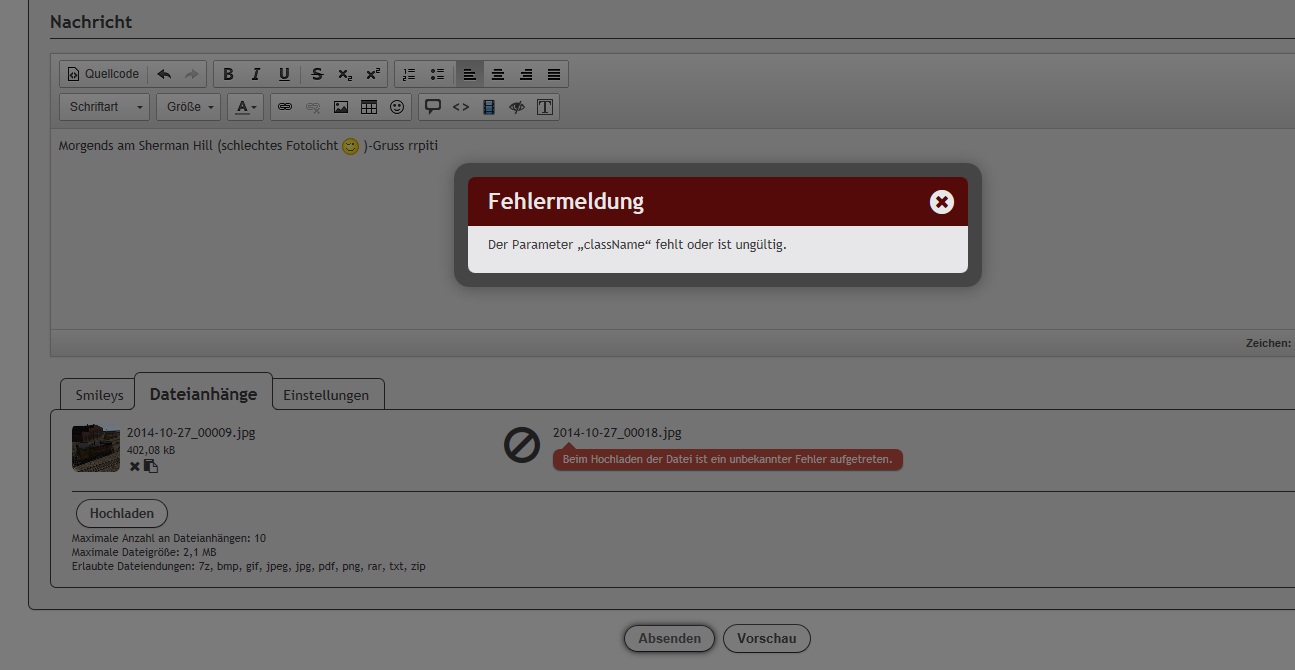Click thumbnail of 2014-10-27_00009.jpg
The width and height of the screenshot is (1295, 670).
click(96, 448)
